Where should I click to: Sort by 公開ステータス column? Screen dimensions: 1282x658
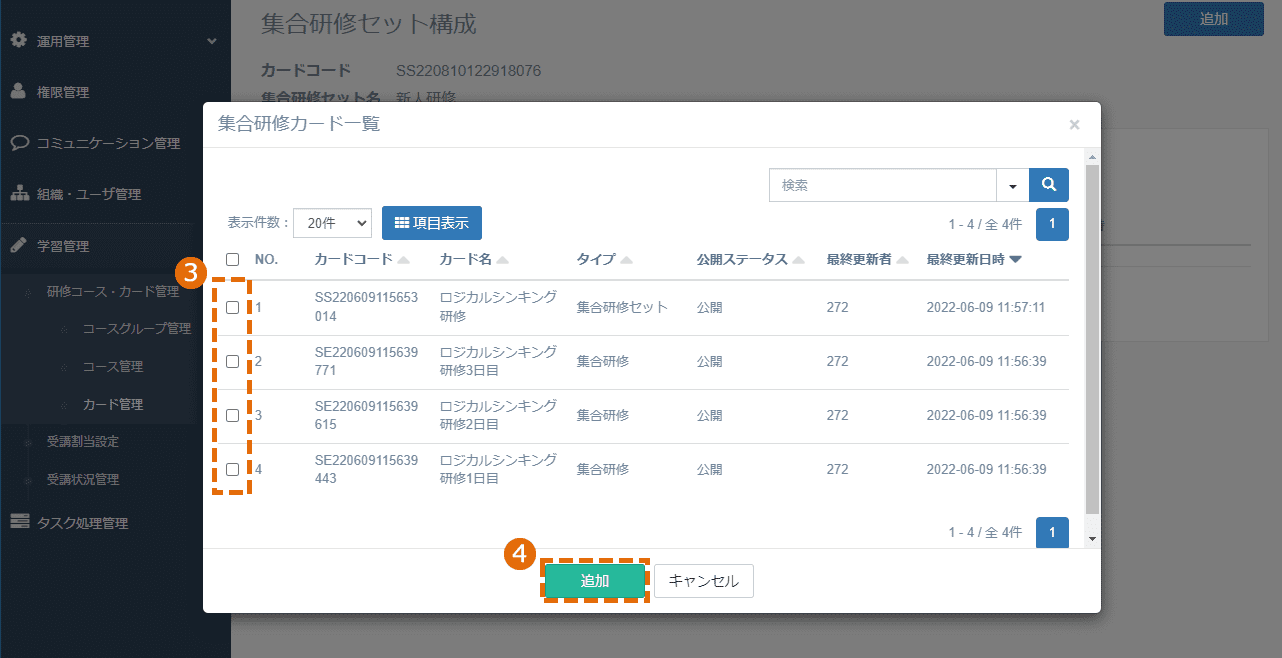[x=751, y=259]
